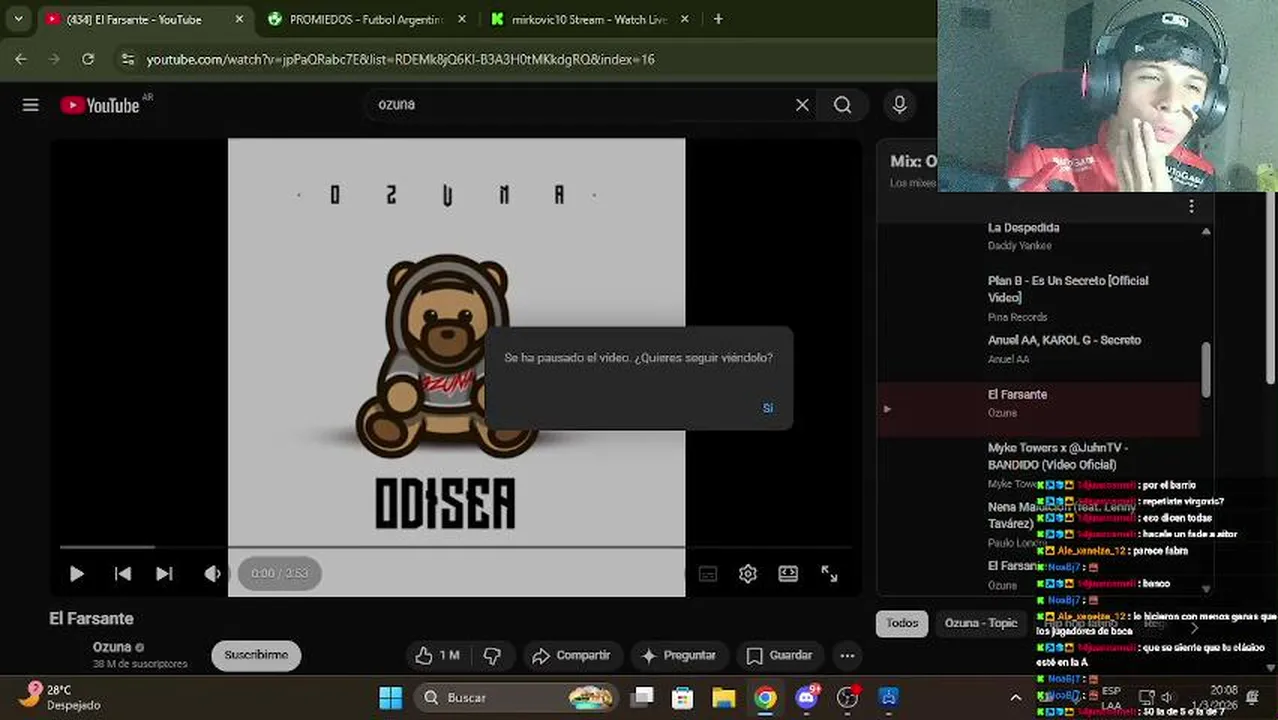Go to the YouTube home logo
1278x720 pixels.
[100, 105]
